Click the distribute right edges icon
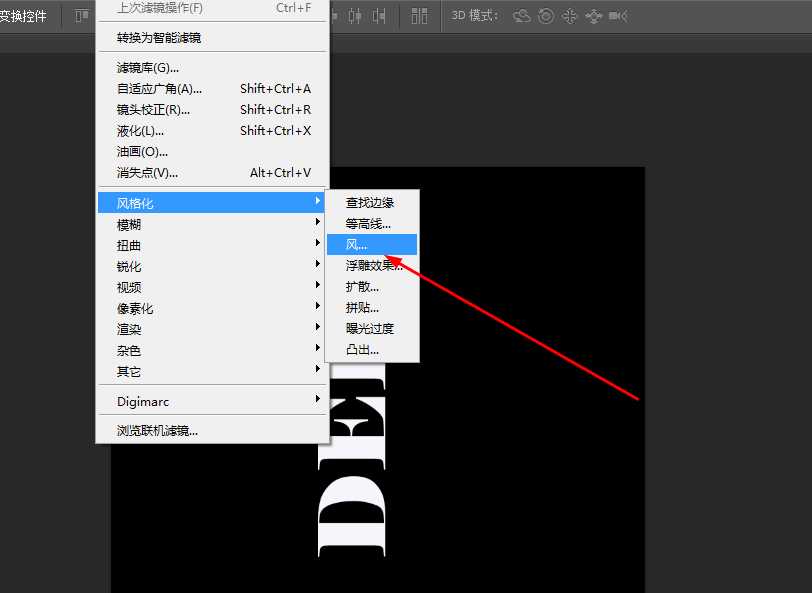The image size is (812, 593). [377, 15]
